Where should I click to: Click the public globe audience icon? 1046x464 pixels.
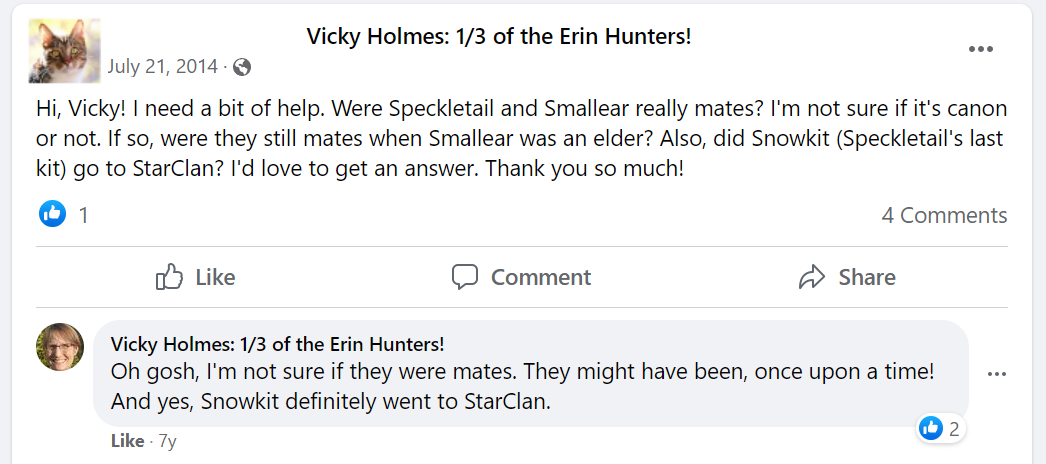tap(241, 68)
